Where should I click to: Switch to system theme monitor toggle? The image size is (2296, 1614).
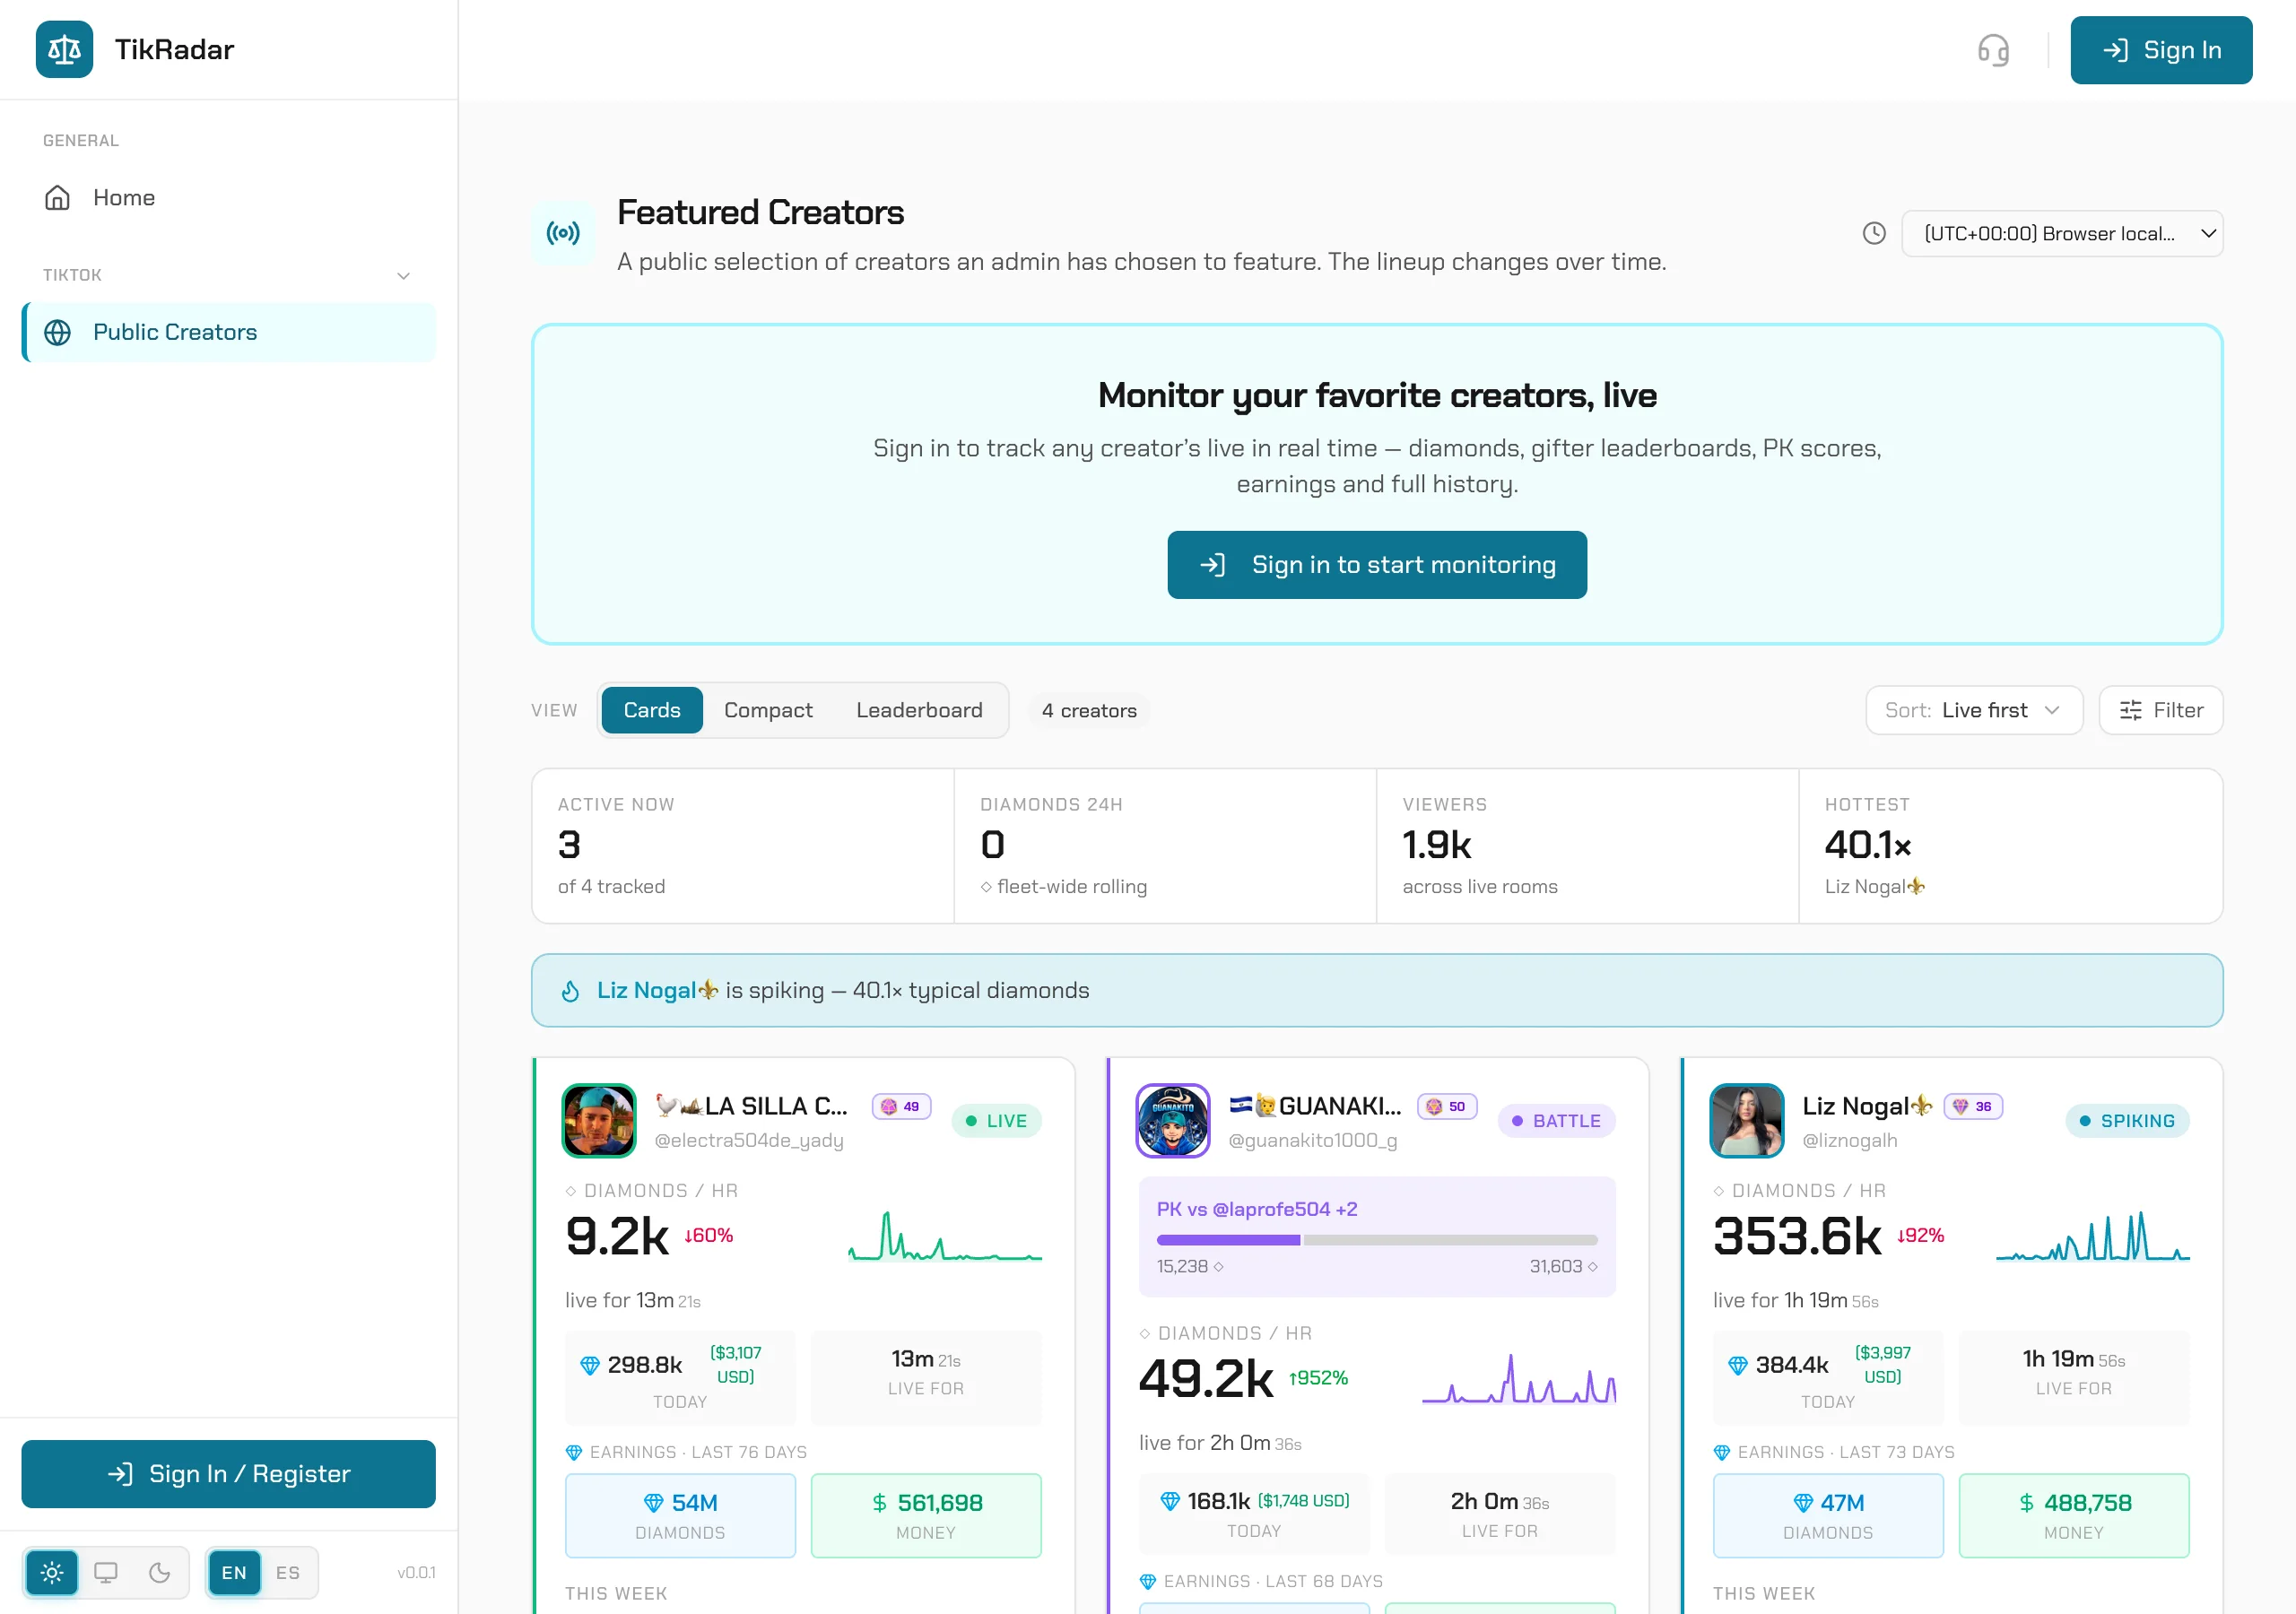(106, 1573)
